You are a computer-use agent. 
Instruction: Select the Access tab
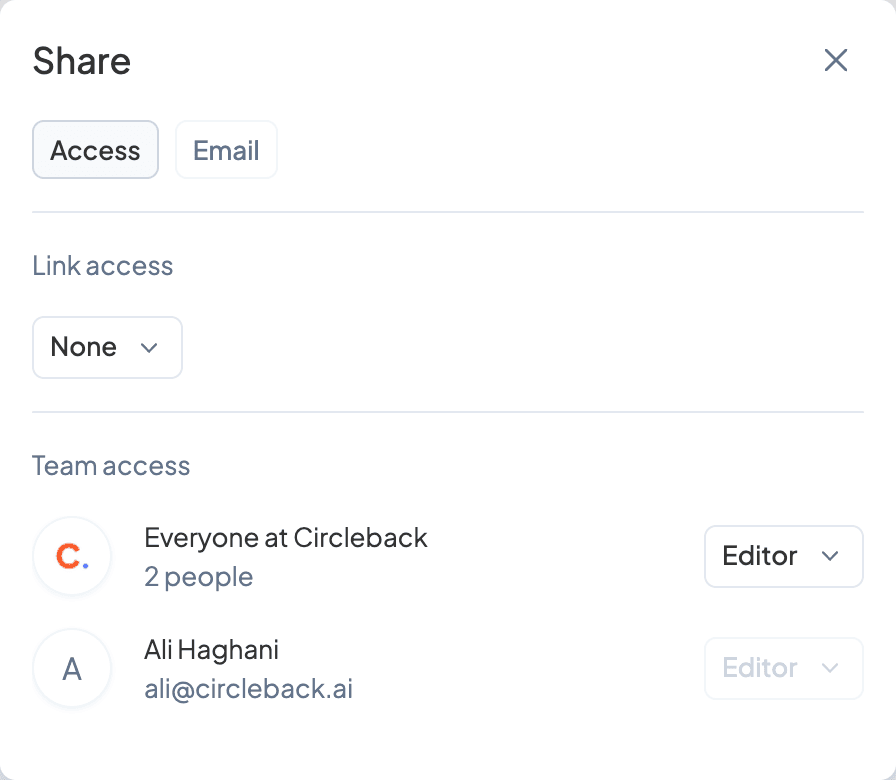(95, 150)
